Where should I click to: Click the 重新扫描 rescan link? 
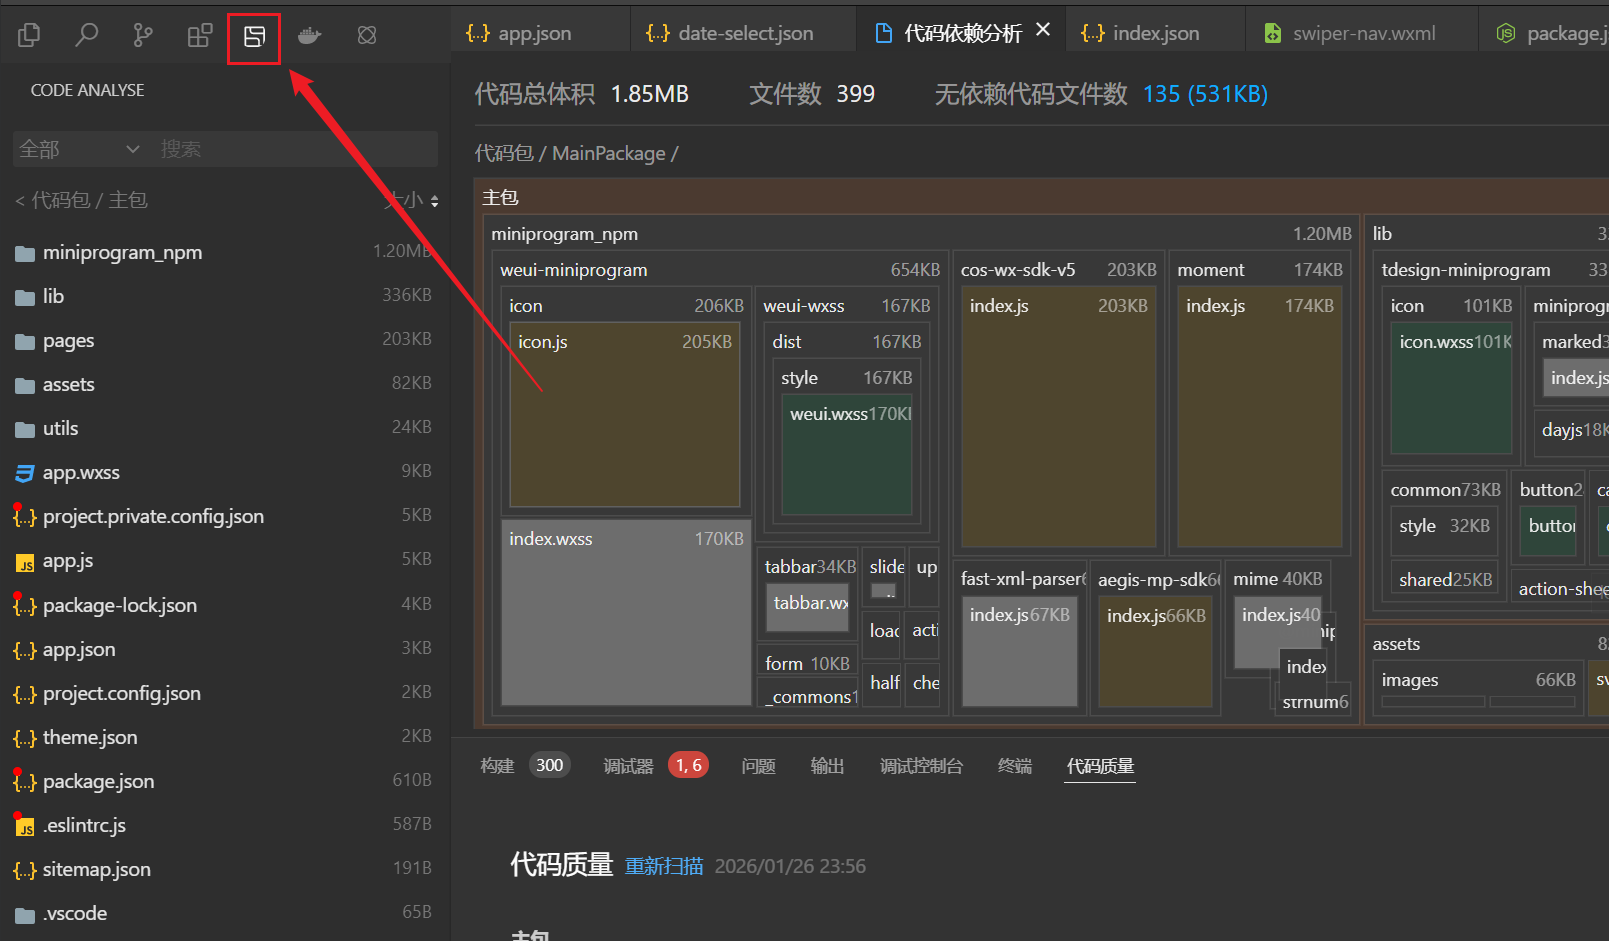pos(664,866)
